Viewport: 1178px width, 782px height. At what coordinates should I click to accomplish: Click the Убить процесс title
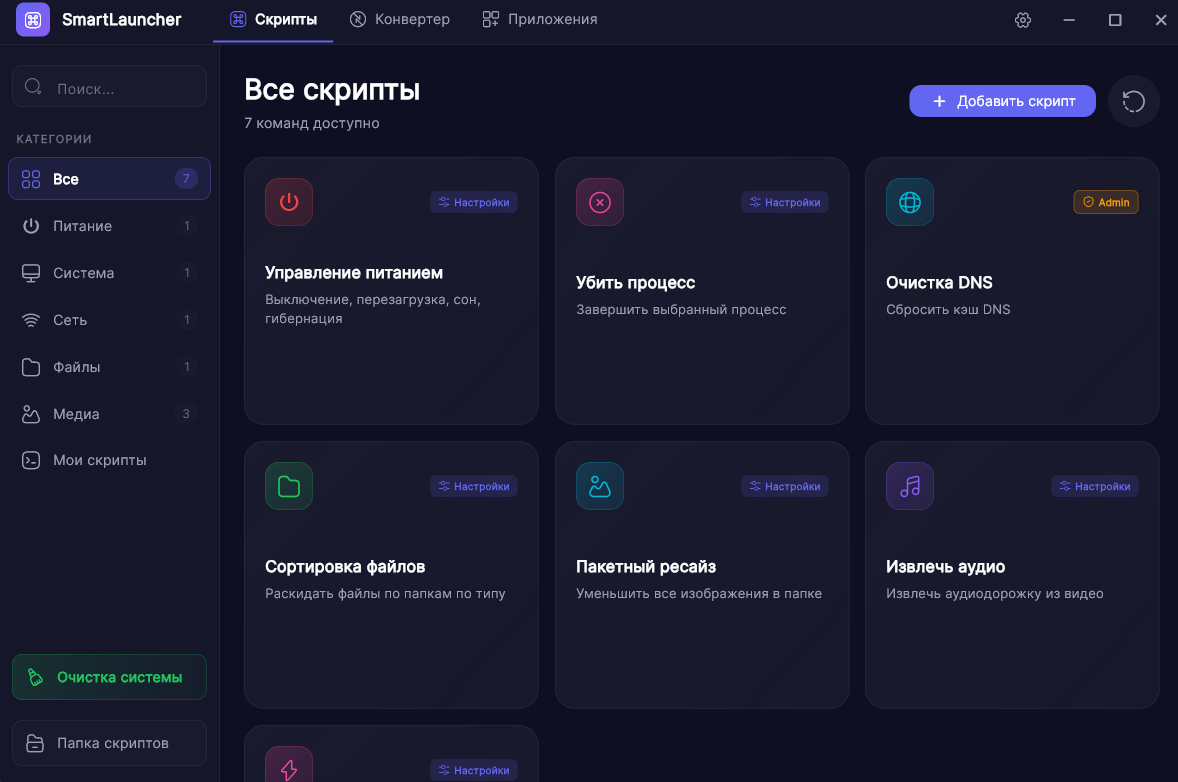click(636, 283)
